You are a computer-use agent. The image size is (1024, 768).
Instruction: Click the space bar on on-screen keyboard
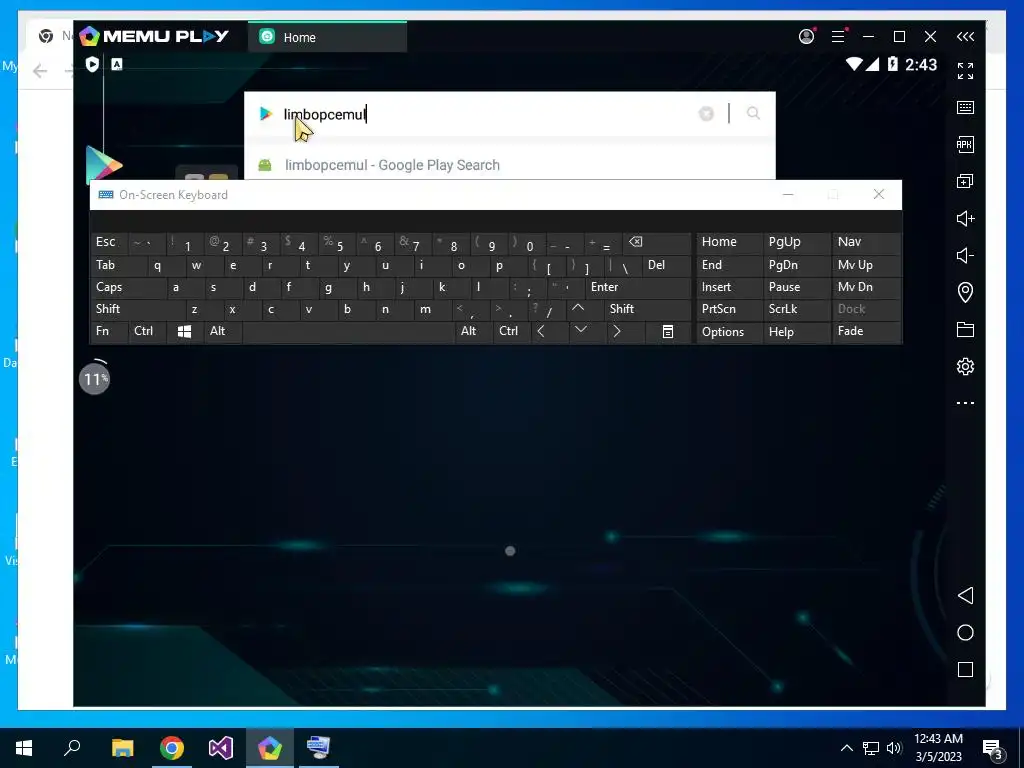click(x=349, y=332)
